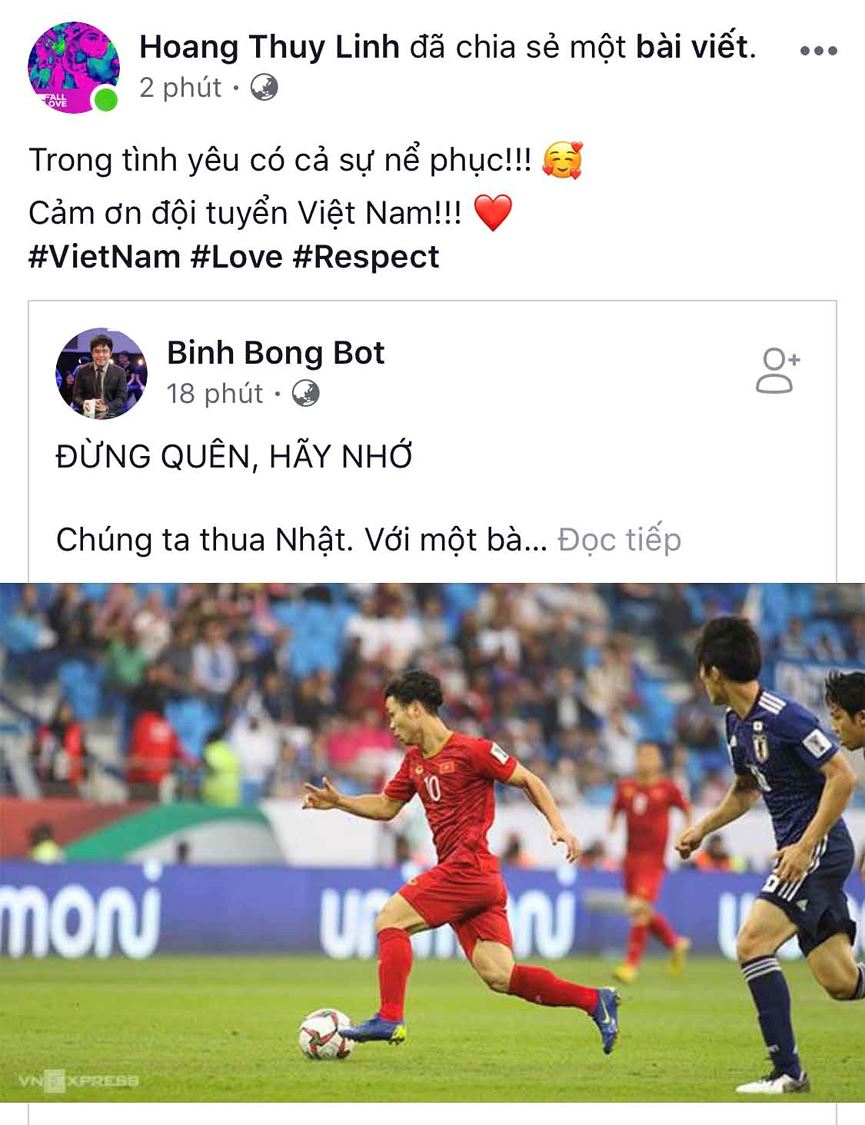Open the three-dot post options menu
This screenshot has height=1125, width=865.
[x=818, y=50]
